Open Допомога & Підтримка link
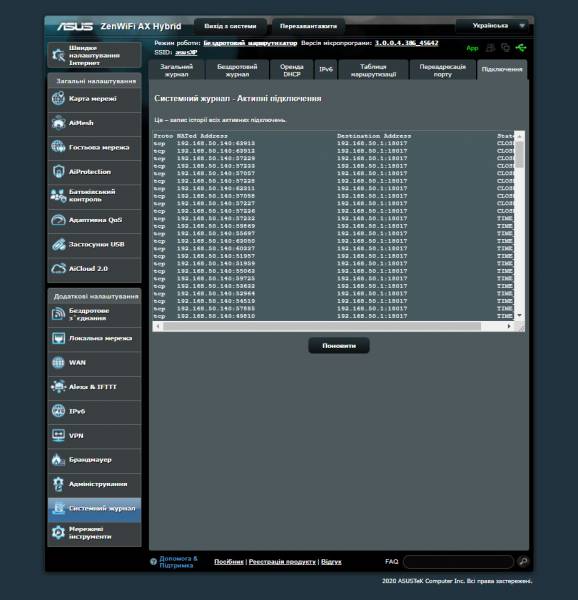Viewport: 578px width, 600px height. pyautogui.click(x=178, y=562)
